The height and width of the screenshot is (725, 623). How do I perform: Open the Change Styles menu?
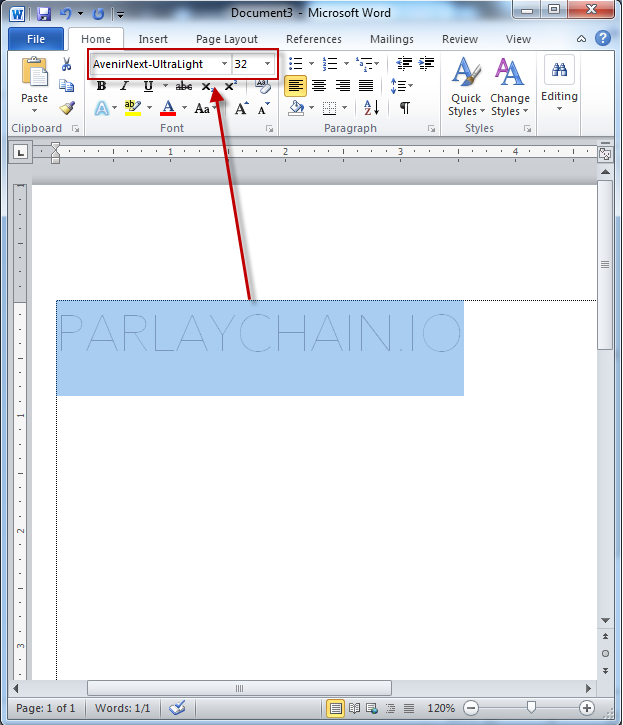pyautogui.click(x=509, y=86)
